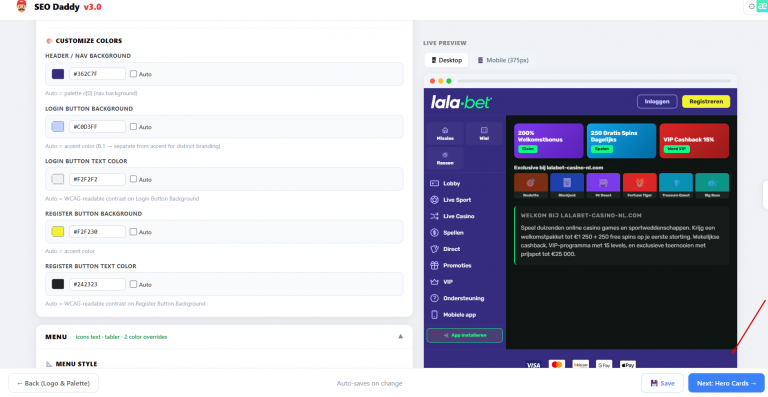Screen dimensions: 768x397
Task: Click Inloggen button in preview
Action: (657, 101)
